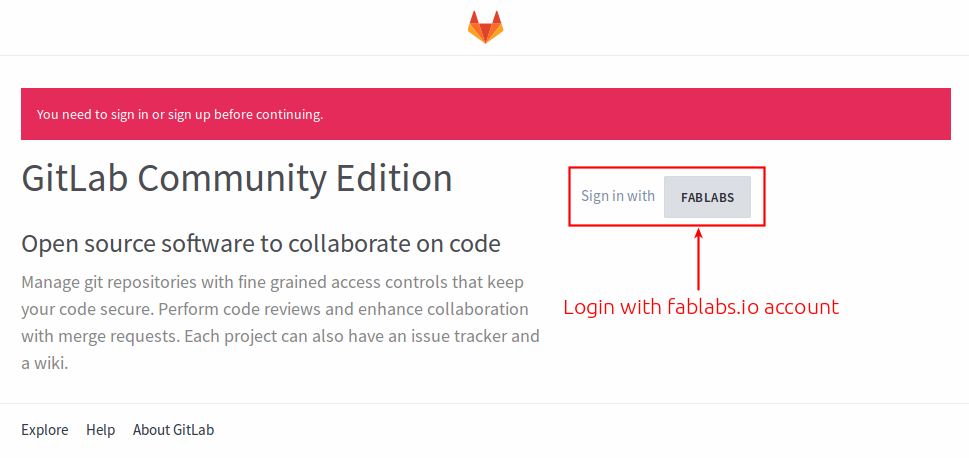Screen dimensions: 969x458
Task: Click the GitLab fox logo
Action: 485,27
